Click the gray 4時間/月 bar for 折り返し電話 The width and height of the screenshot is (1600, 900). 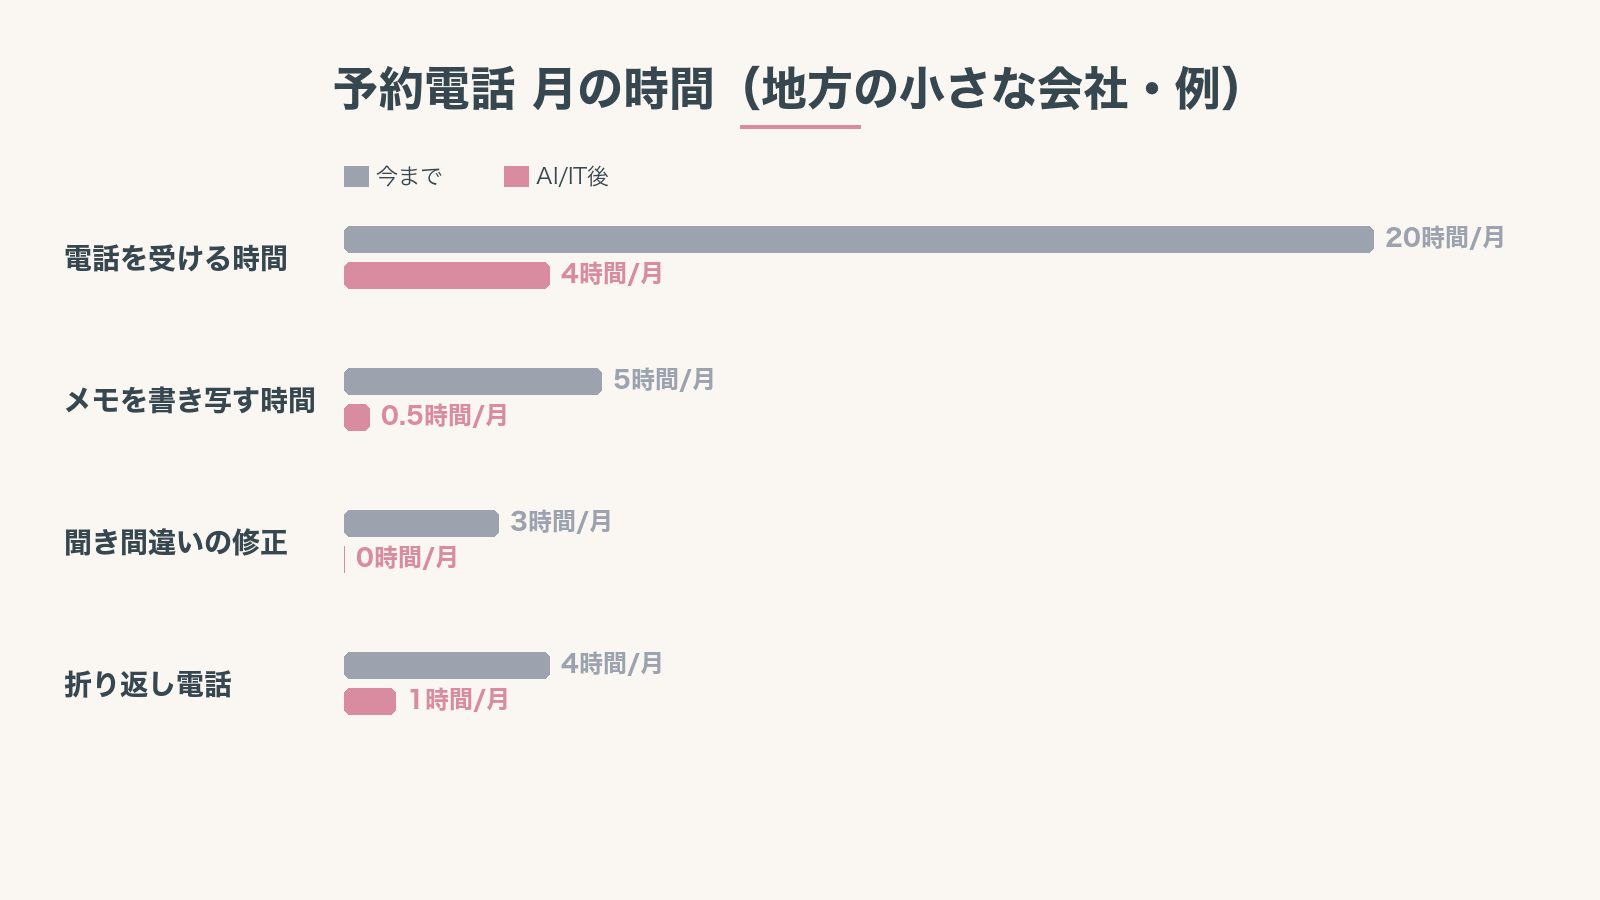pyautogui.click(x=446, y=665)
